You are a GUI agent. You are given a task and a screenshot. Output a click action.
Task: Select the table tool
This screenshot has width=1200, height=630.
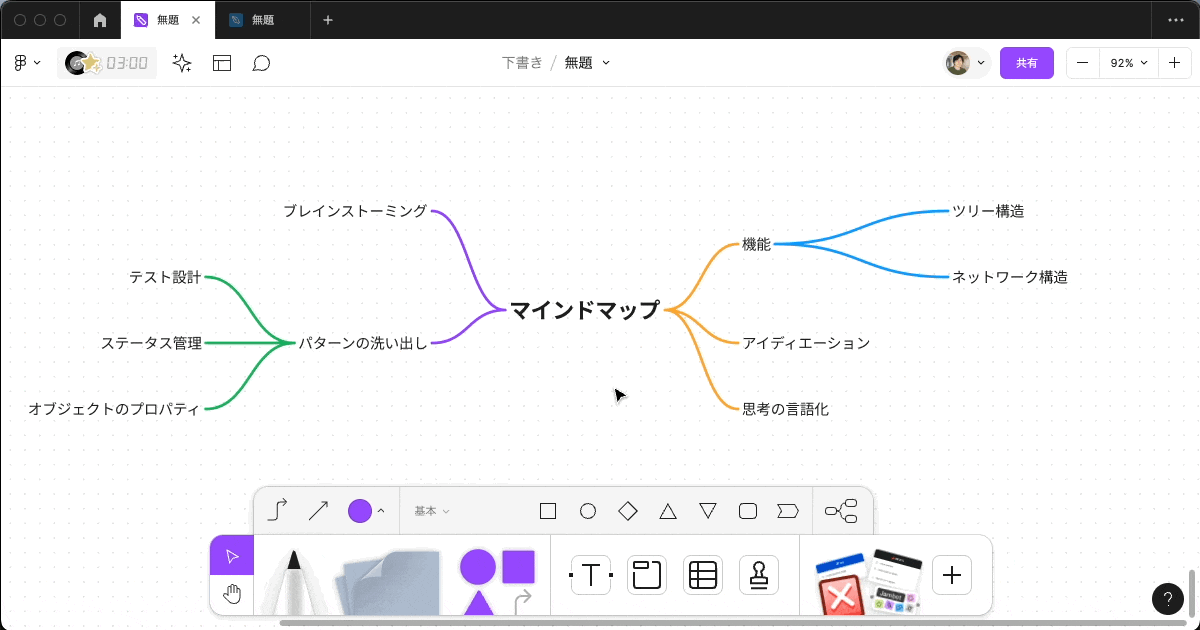pos(703,575)
